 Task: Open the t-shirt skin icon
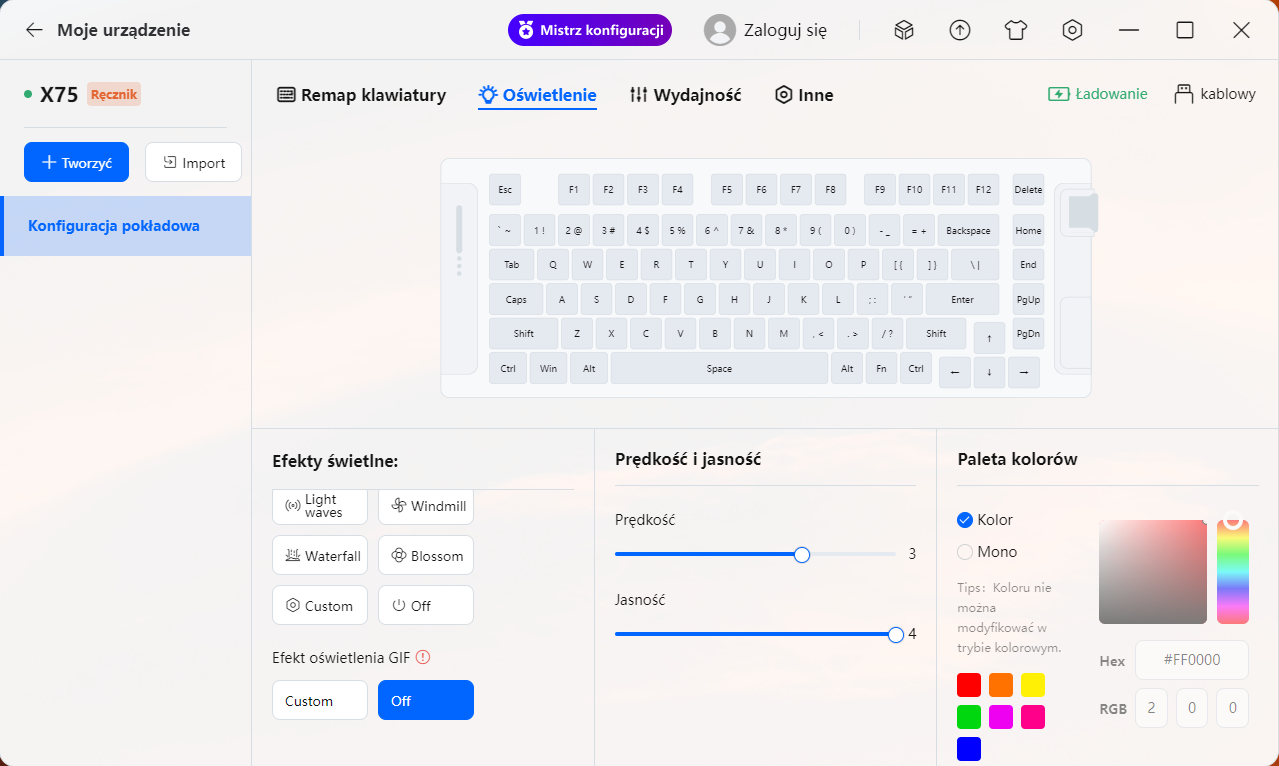[1016, 30]
